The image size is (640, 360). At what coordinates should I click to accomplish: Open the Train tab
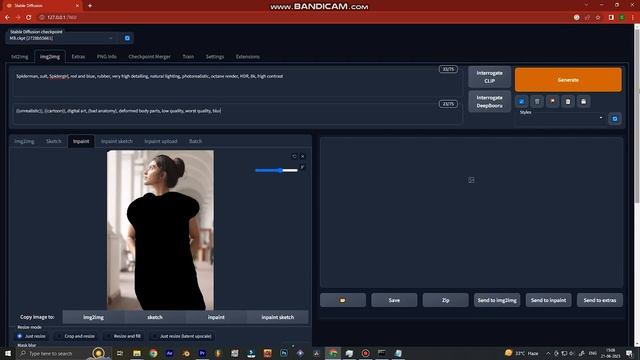coord(188,57)
